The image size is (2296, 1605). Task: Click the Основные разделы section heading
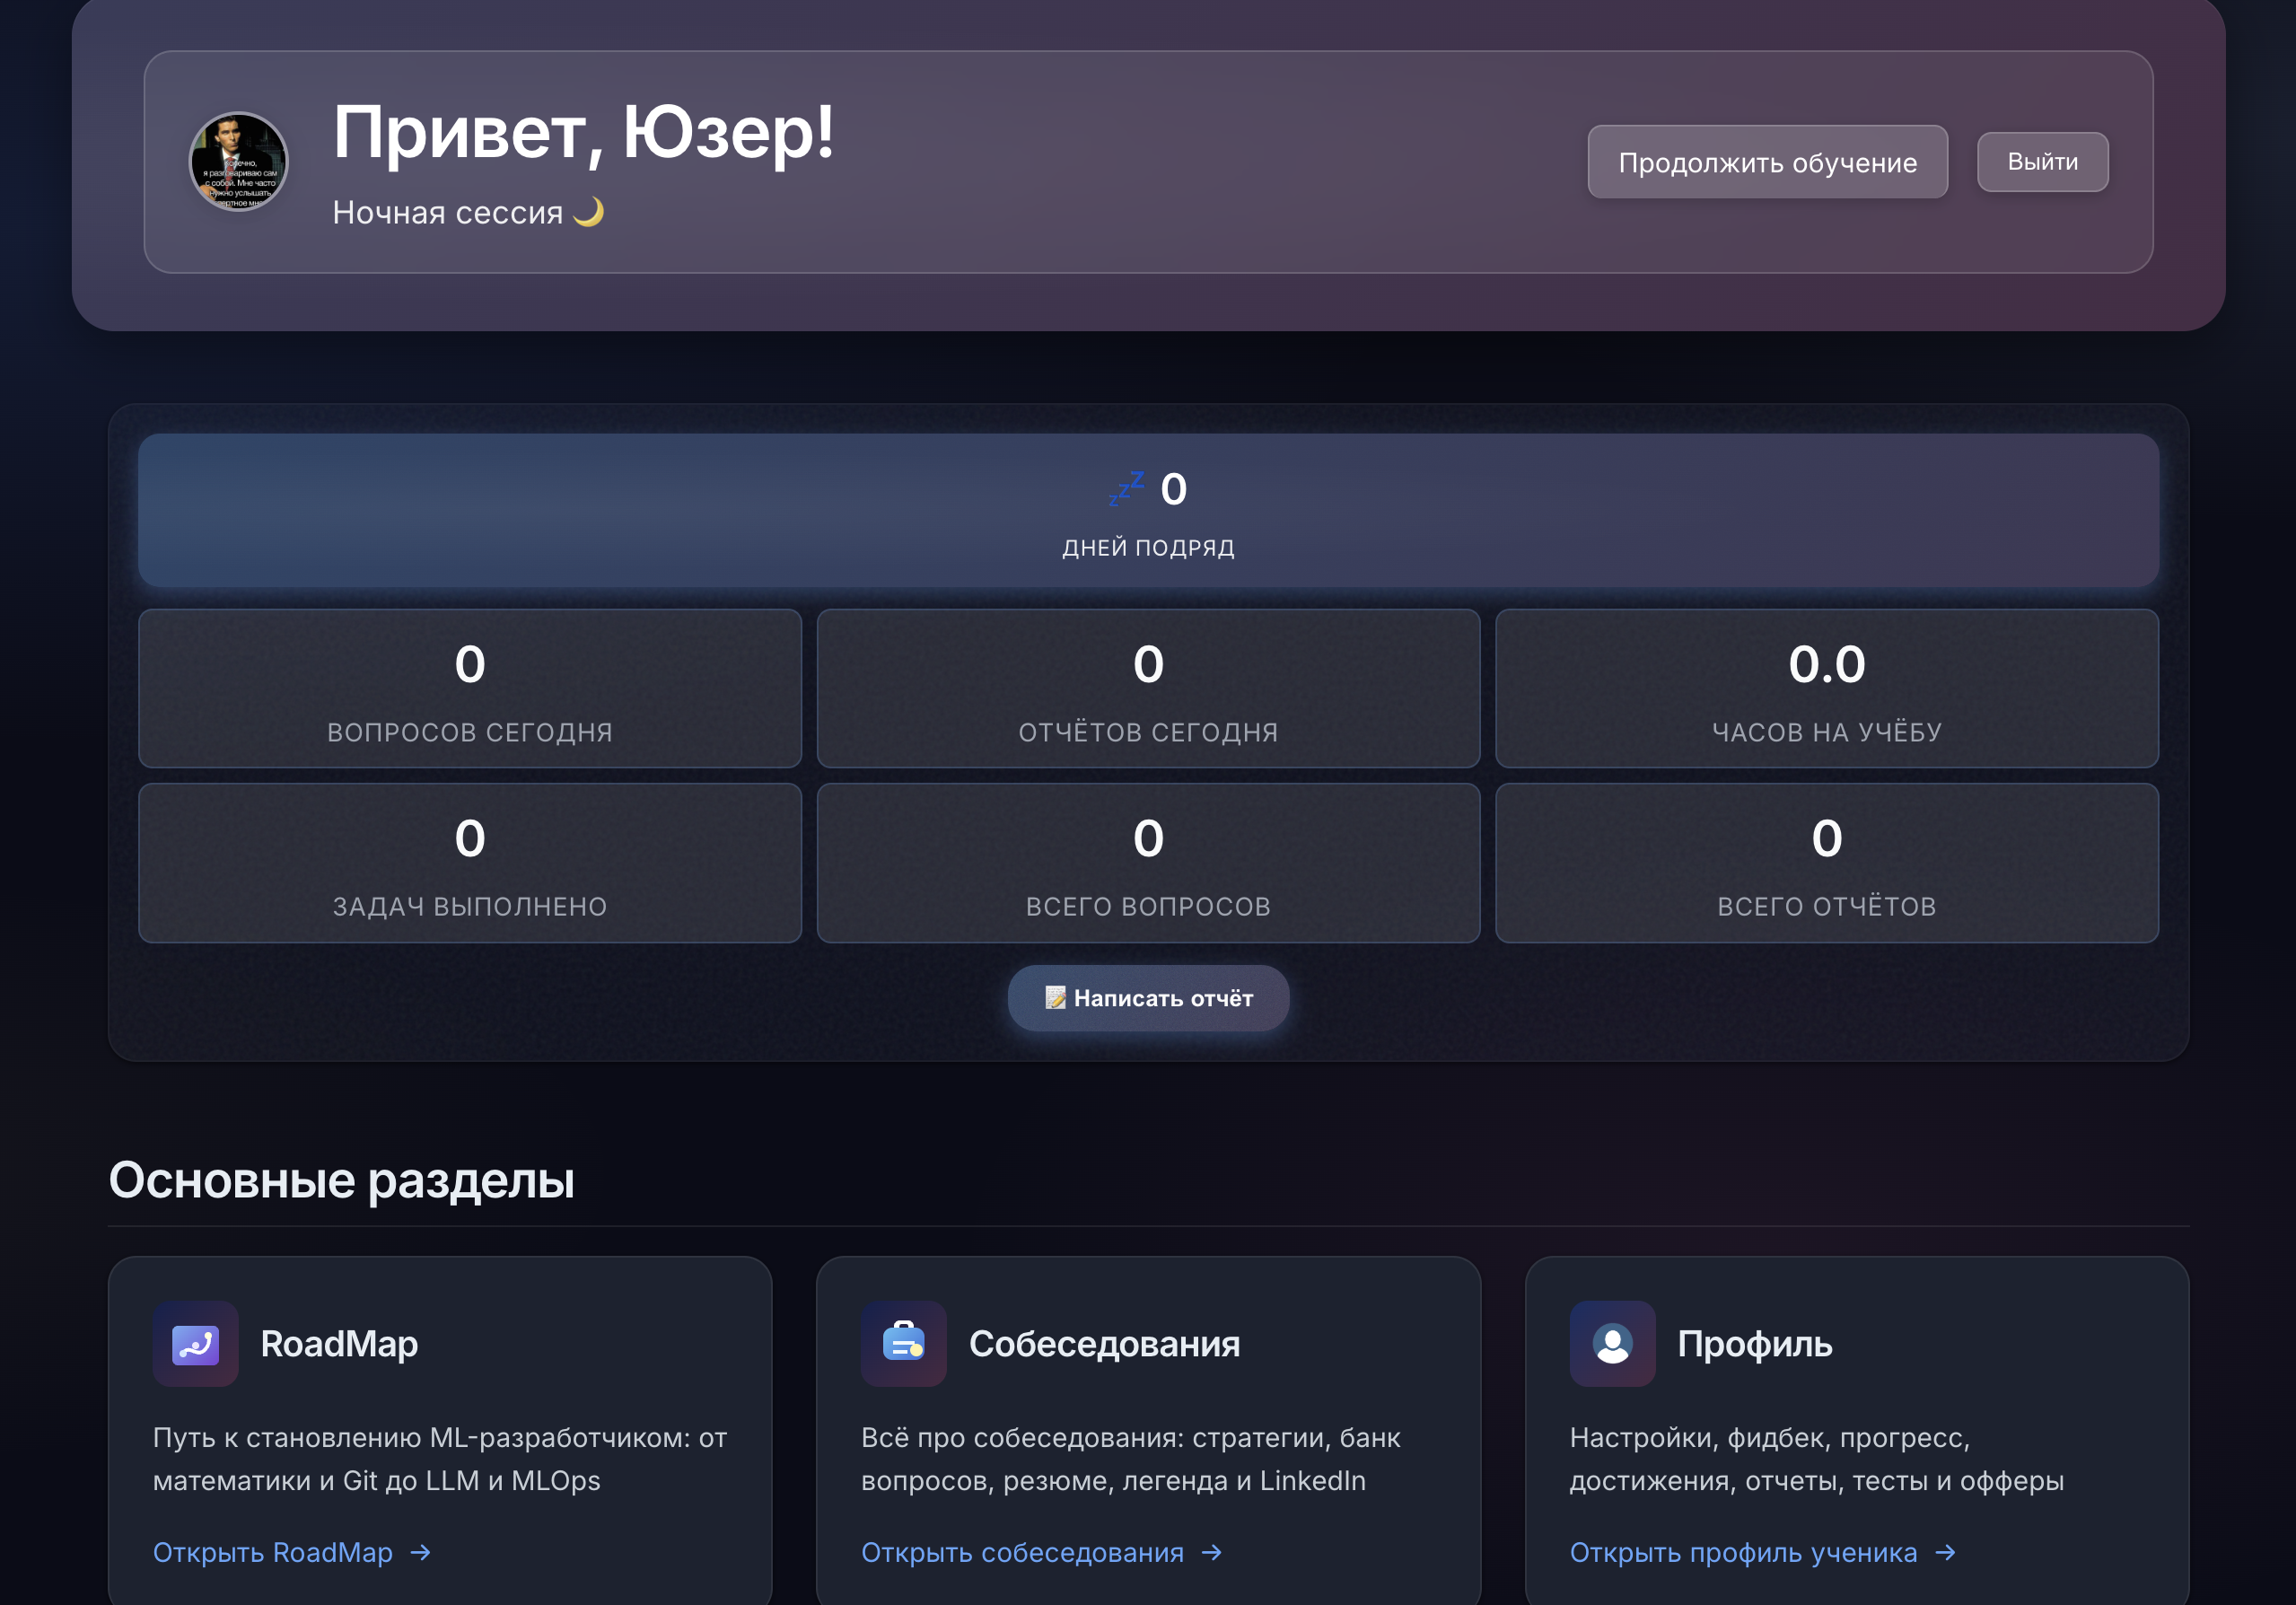tap(341, 1180)
